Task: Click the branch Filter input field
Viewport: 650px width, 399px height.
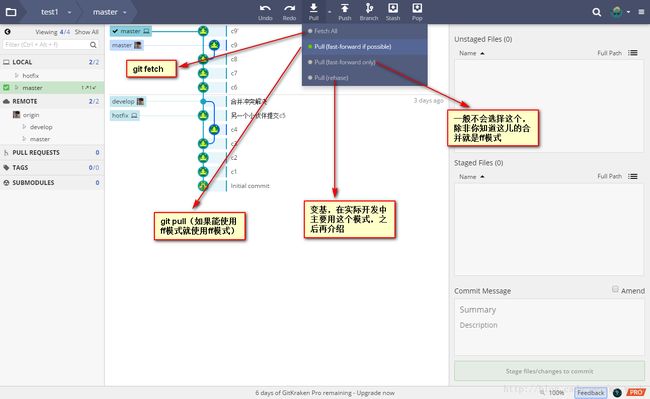Action: pos(51,44)
